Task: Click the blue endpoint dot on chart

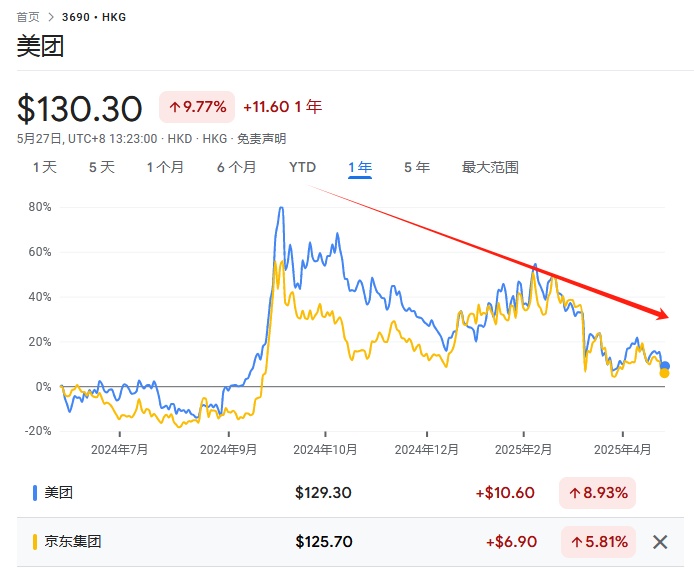Action: point(665,366)
